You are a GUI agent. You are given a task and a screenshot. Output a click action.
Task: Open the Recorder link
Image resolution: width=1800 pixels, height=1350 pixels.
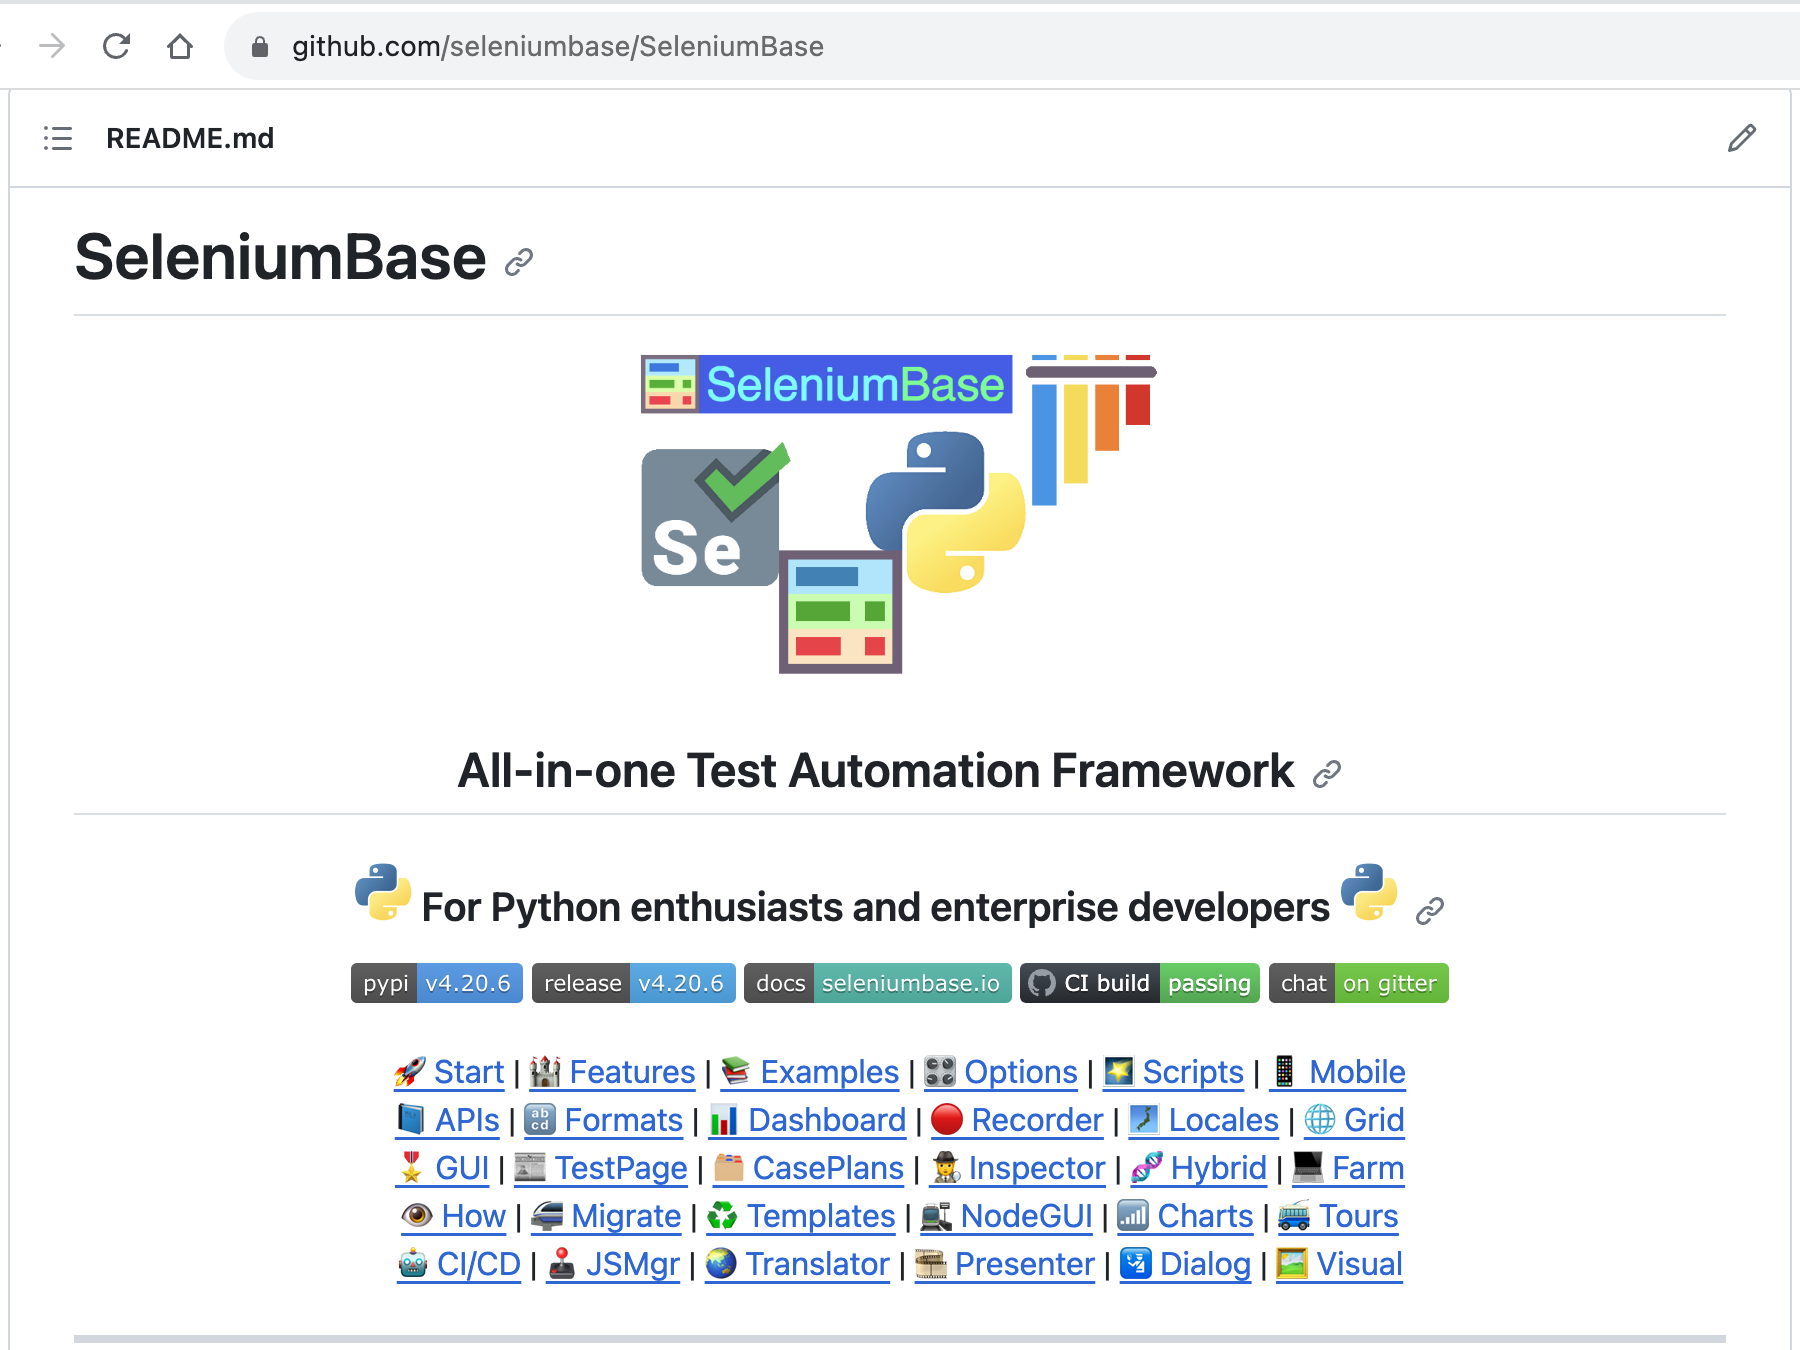pyautogui.click(x=1017, y=1120)
